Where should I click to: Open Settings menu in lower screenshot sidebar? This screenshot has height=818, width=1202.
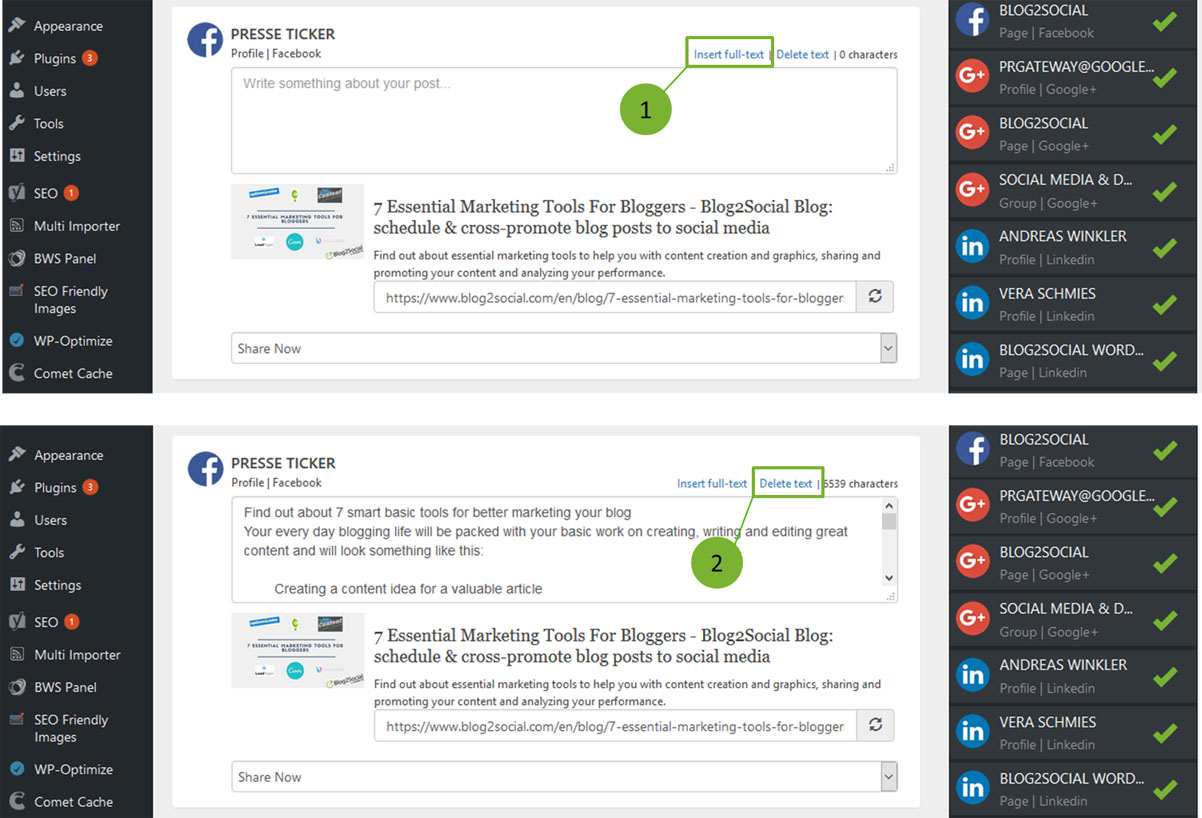(57, 585)
